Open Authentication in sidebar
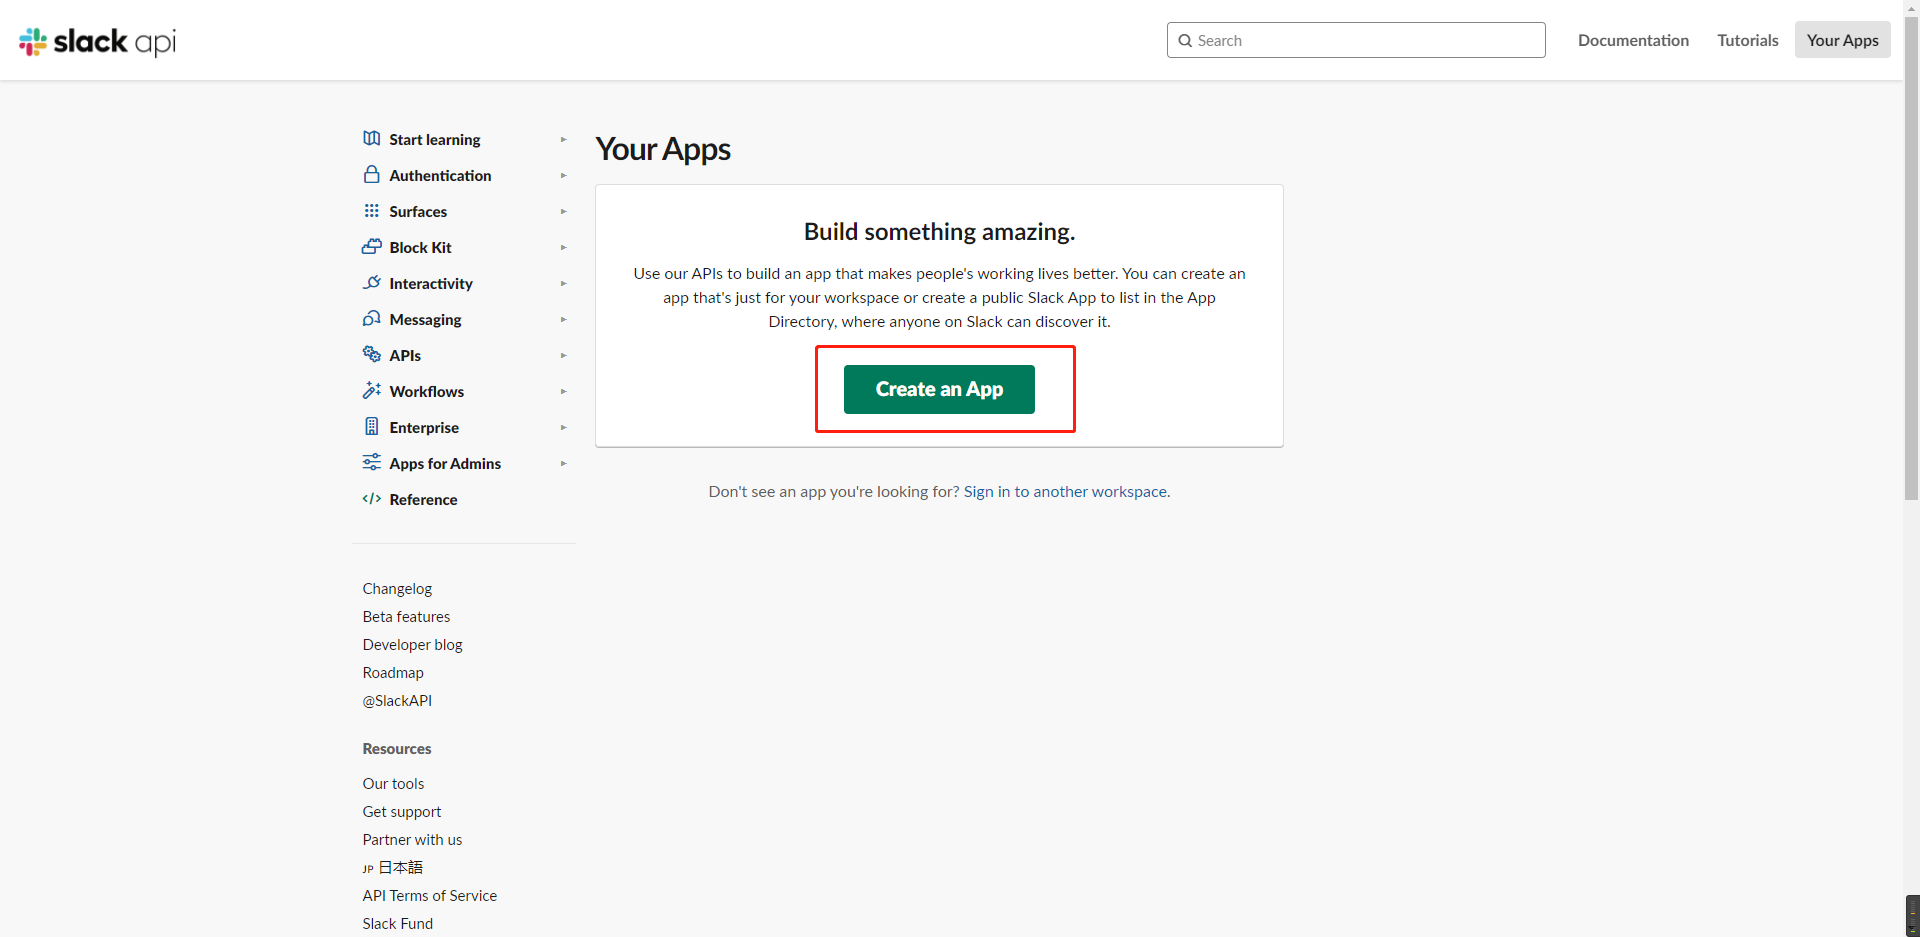Viewport: 1920px width, 937px height. click(x=440, y=176)
